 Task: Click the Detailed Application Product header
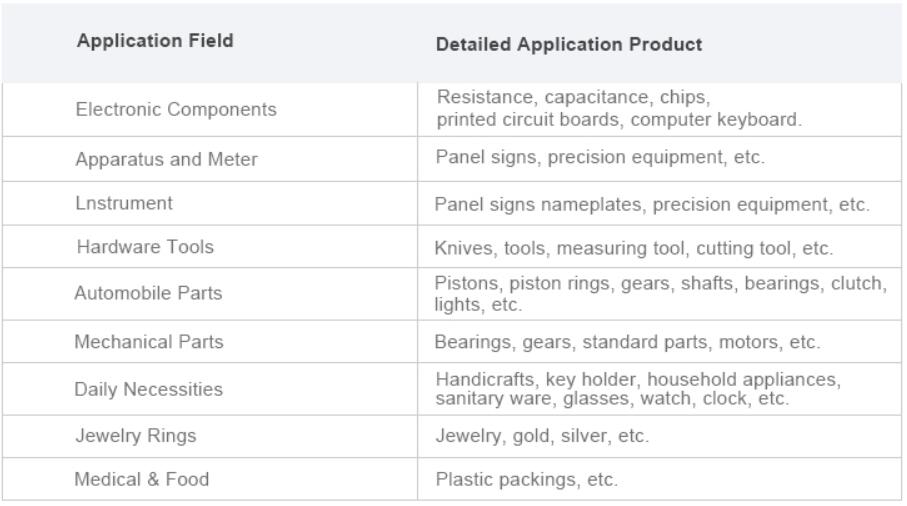pyautogui.click(x=569, y=45)
